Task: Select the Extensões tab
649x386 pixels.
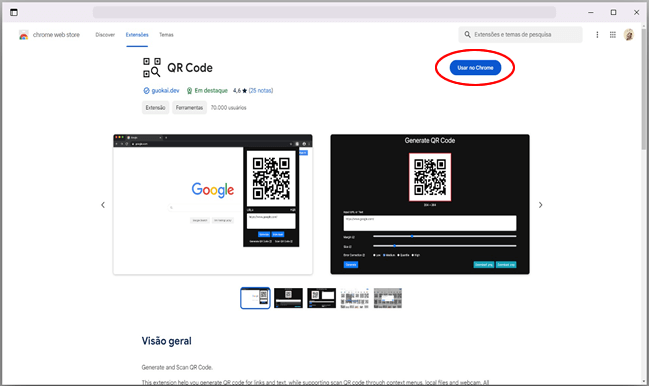Action: tap(137, 35)
